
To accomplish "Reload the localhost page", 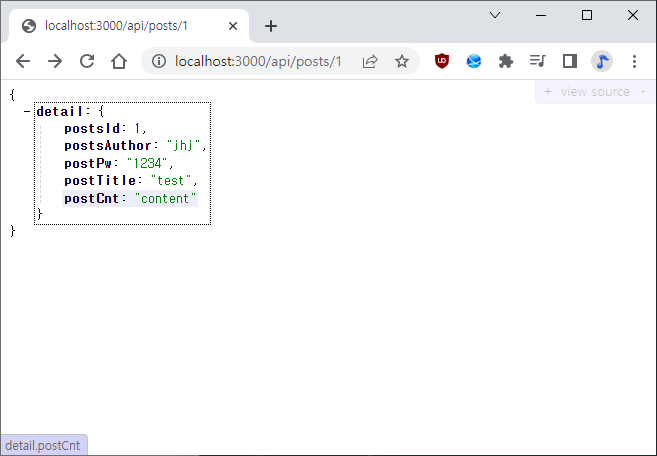I will 87,61.
